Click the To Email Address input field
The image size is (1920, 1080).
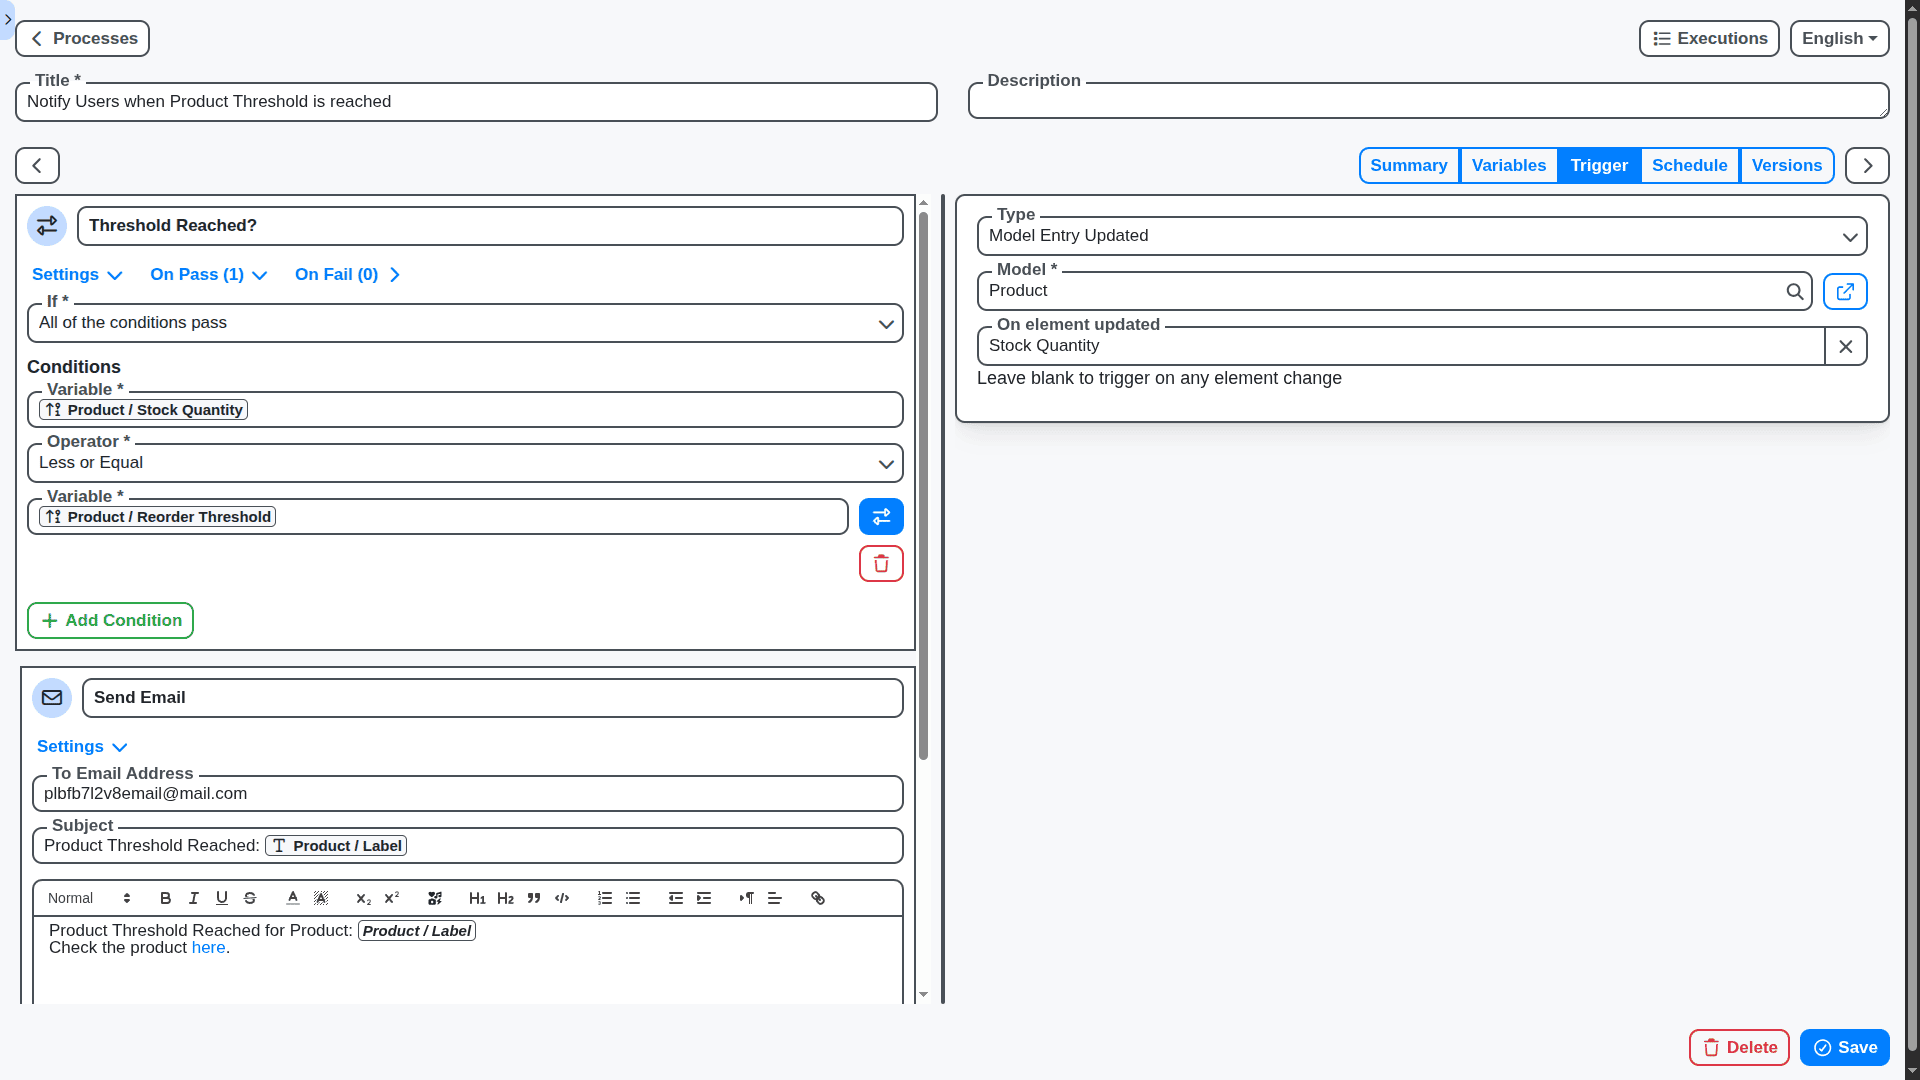click(466, 793)
